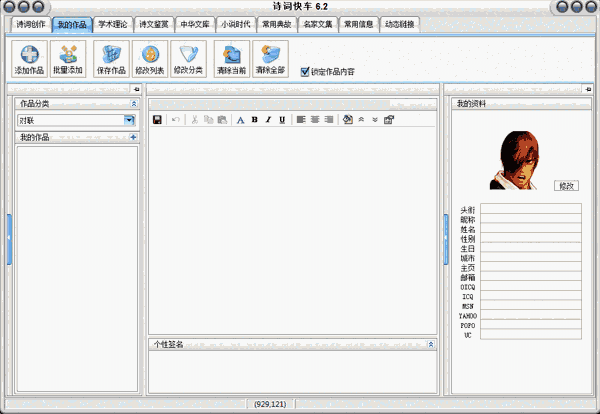The height and width of the screenshot is (414, 600).
Task: Toggle italic formatting in the editor toolbar
Action: pos(268,120)
